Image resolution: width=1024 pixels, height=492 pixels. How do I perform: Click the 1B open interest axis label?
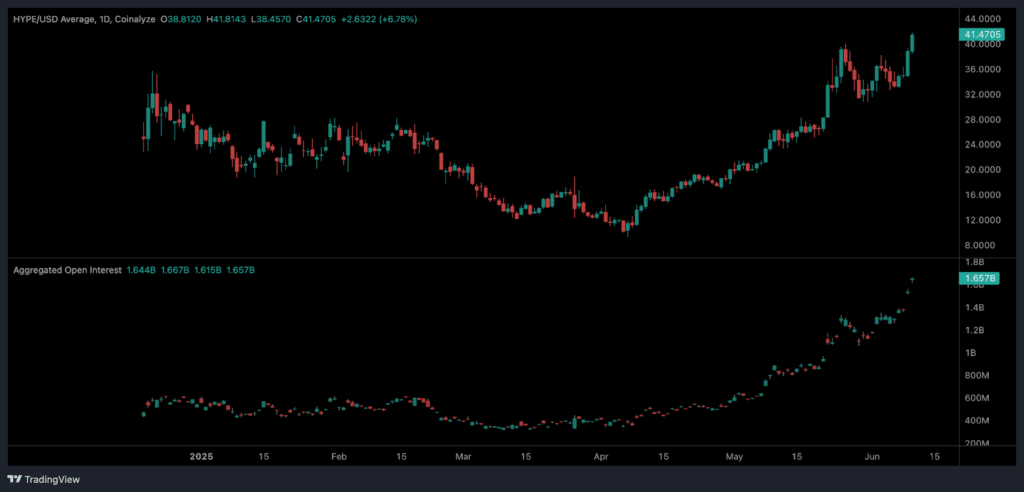pos(971,353)
